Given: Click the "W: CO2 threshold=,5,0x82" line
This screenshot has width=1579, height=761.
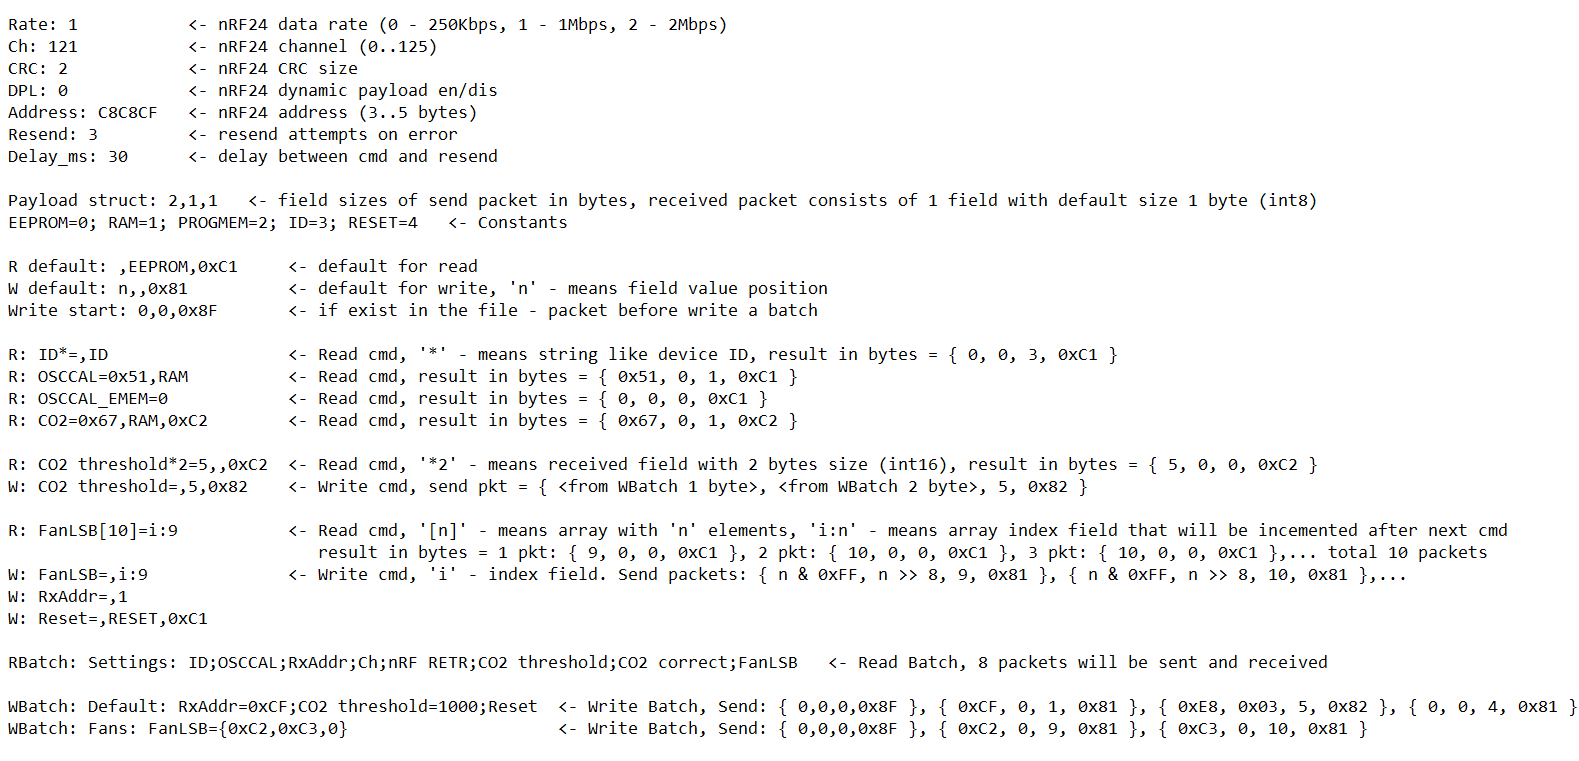Looking at the screenshot, I should pos(128,487).
